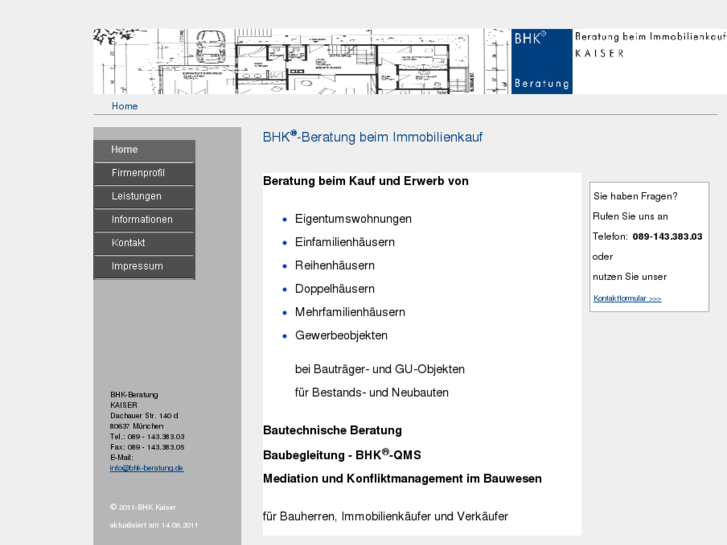Click the Doppelhäusern list item
Screen dimensions: 727x545
335,289
